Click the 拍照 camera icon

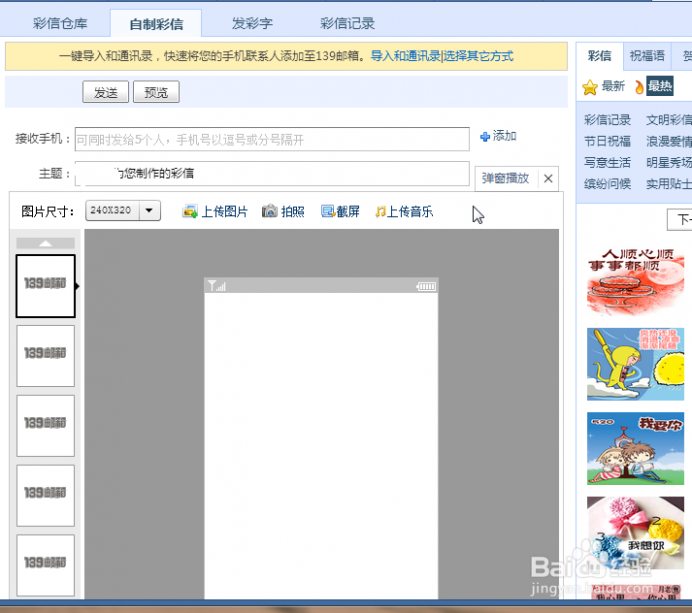[x=270, y=211]
